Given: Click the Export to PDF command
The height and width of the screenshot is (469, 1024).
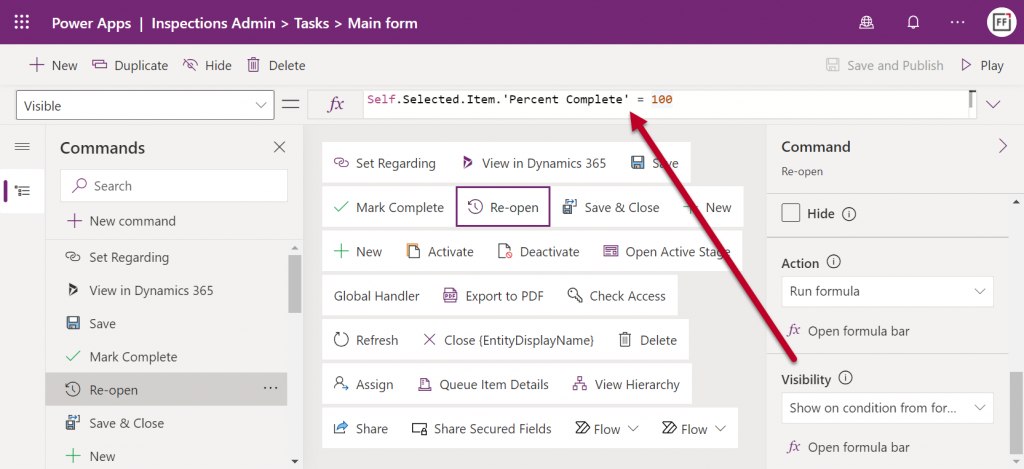Looking at the screenshot, I should click(493, 296).
